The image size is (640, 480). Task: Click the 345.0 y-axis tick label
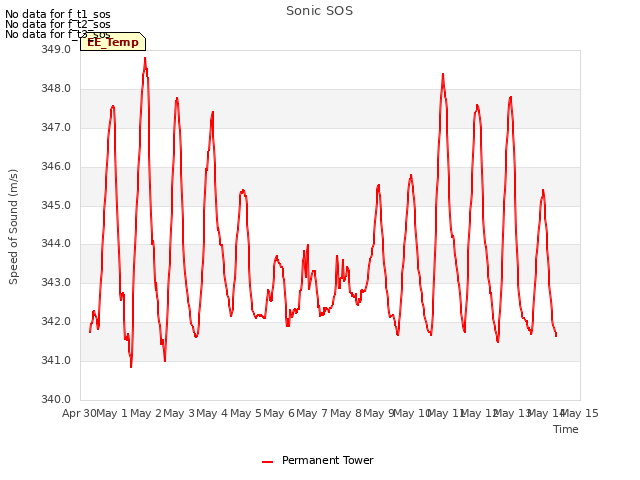point(56,205)
